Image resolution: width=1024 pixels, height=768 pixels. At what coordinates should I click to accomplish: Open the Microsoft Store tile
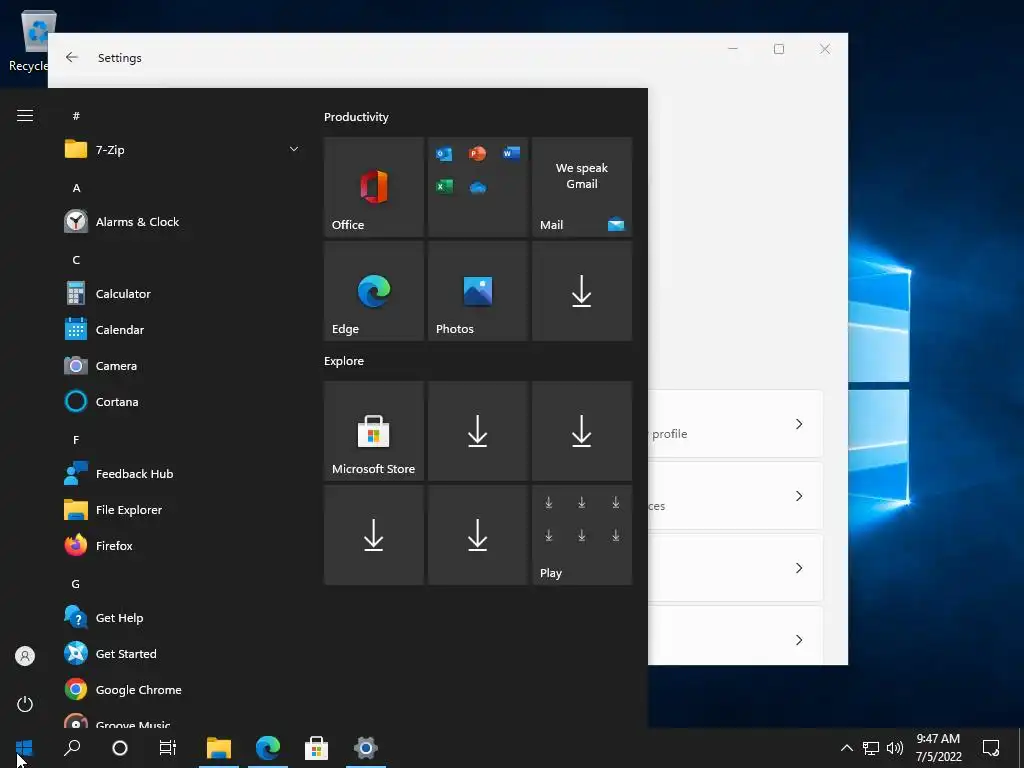click(x=374, y=431)
